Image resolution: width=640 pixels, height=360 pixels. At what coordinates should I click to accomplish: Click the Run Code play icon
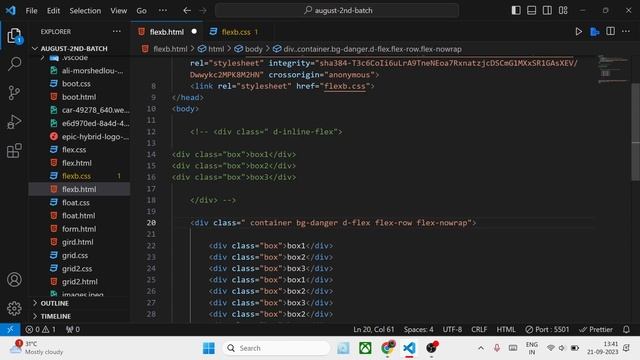(x=578, y=31)
